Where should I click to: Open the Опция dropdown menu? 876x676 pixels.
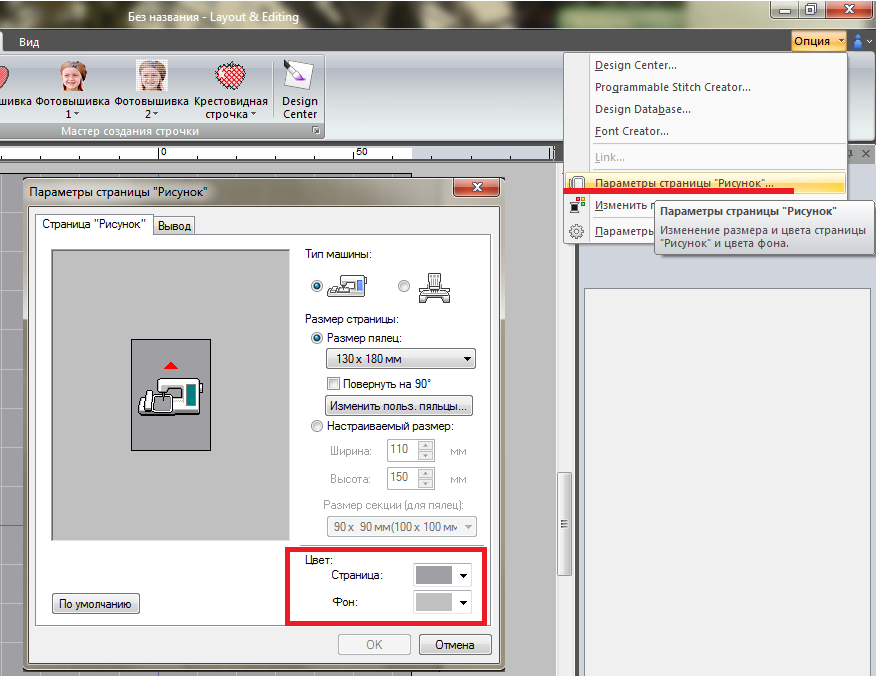[818, 41]
